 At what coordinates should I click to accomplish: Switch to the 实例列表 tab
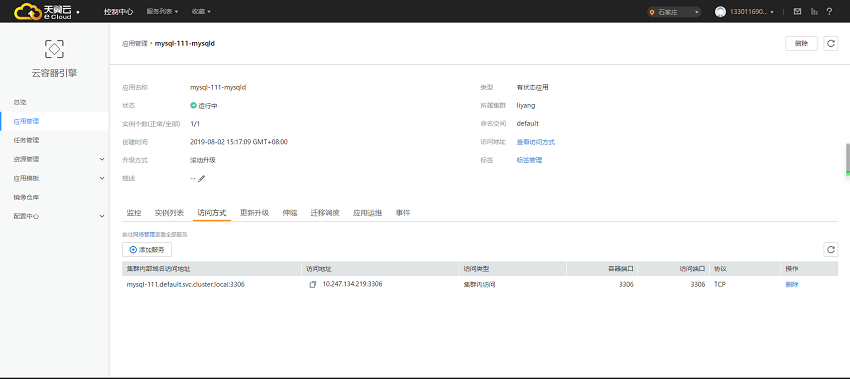(x=169, y=213)
